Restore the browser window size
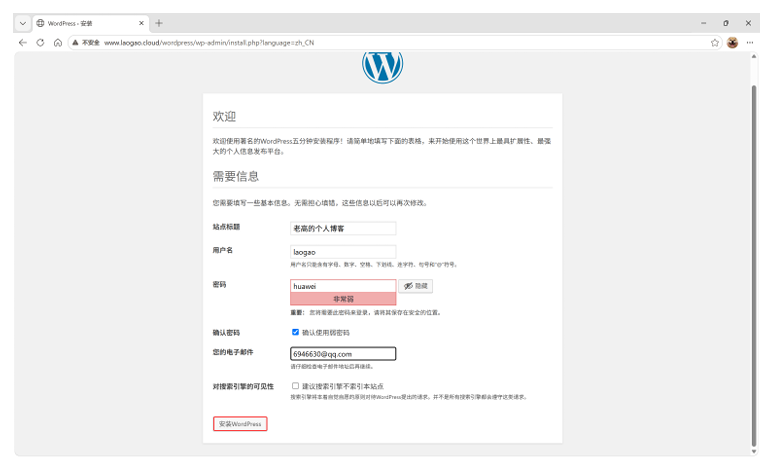Viewport: 780px width, 472px height. click(x=726, y=23)
